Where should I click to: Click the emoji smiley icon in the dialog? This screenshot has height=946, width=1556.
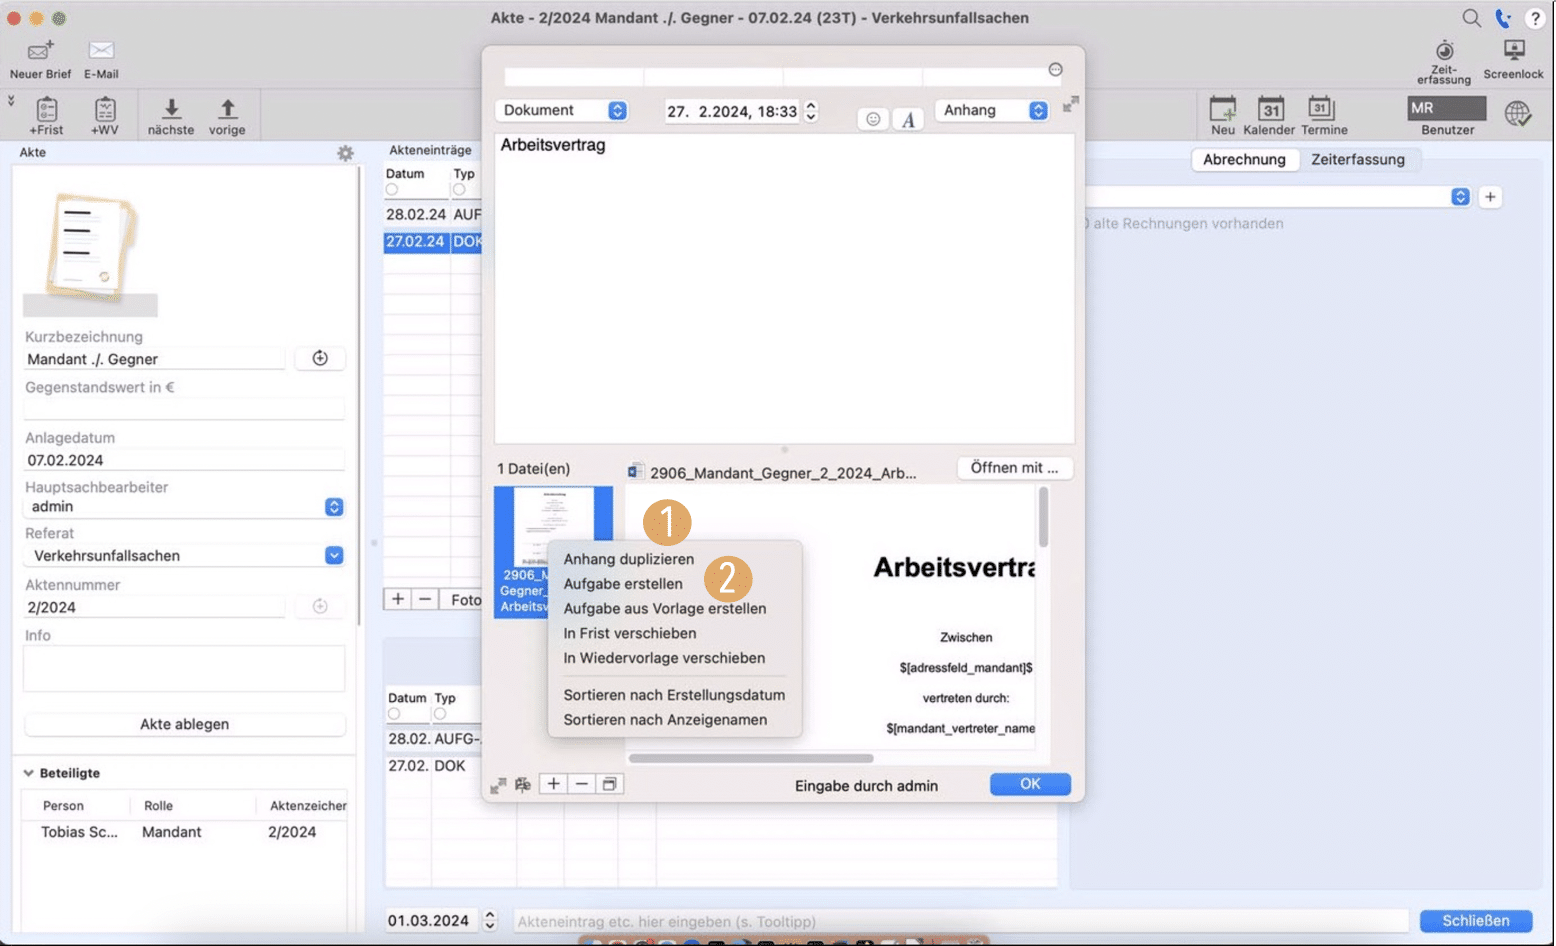tap(873, 119)
